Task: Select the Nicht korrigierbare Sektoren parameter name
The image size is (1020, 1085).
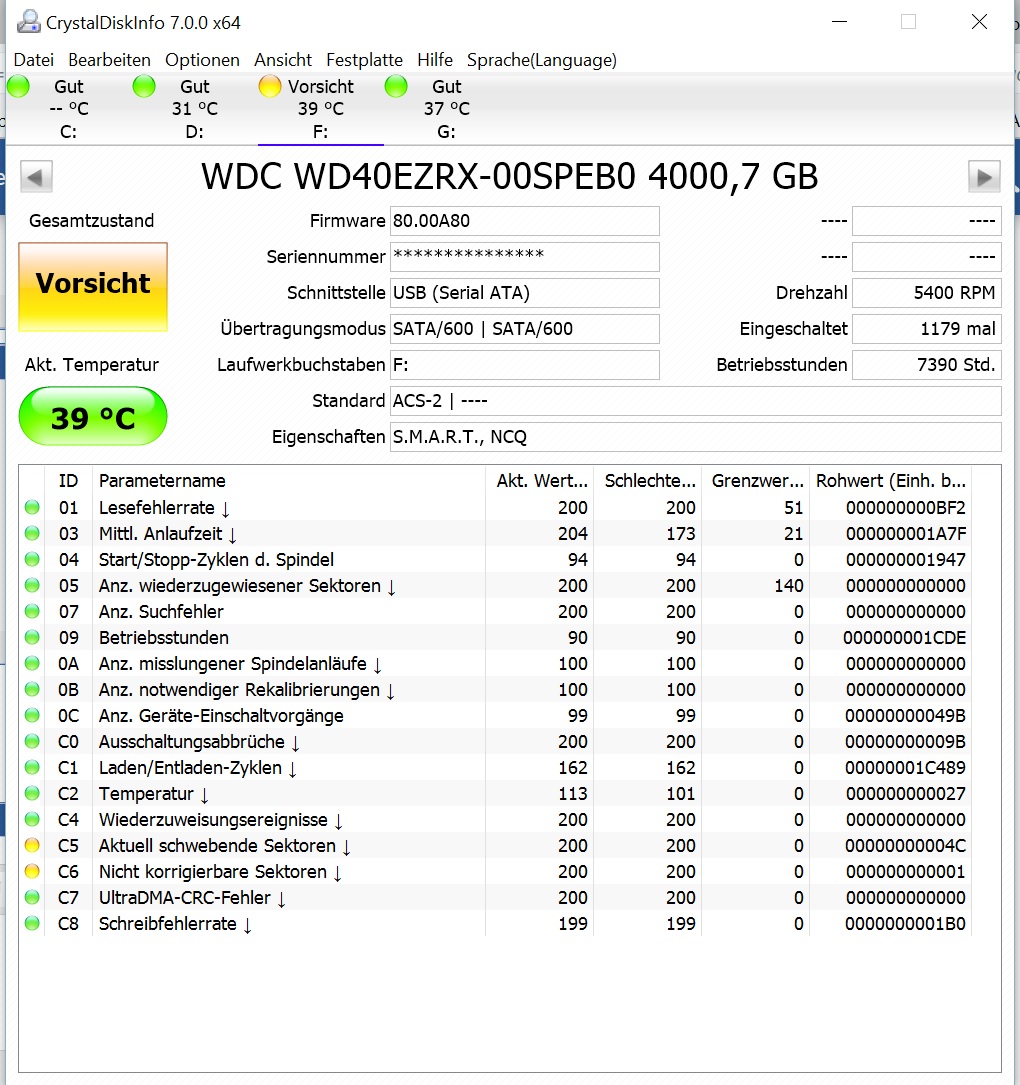Action: click(220, 872)
